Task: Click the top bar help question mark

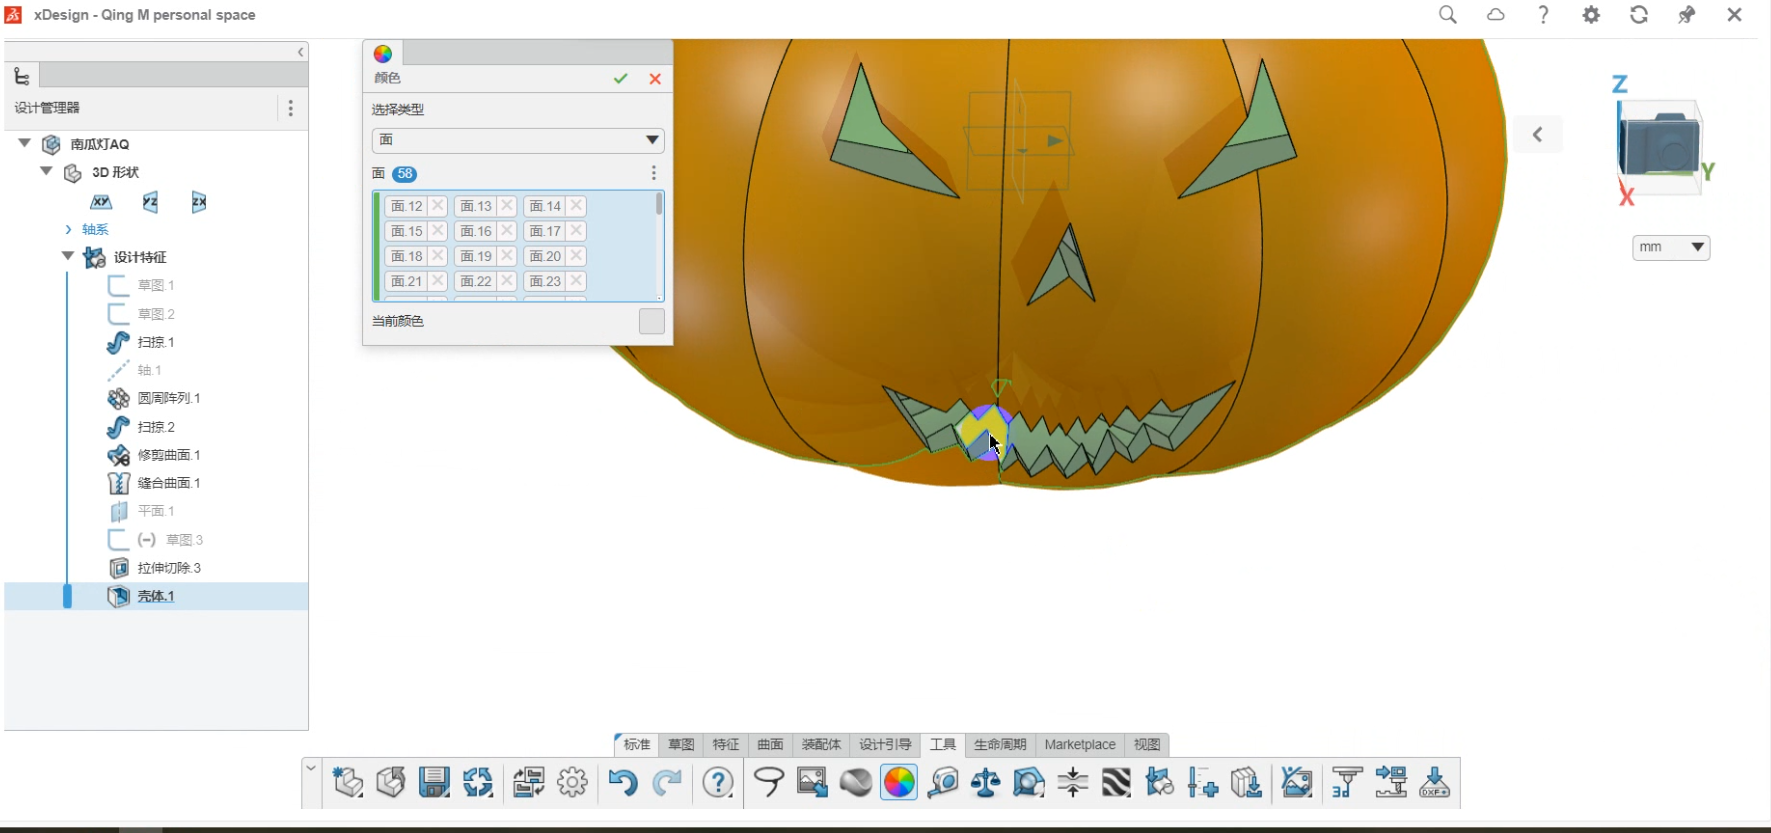Action: (1543, 15)
